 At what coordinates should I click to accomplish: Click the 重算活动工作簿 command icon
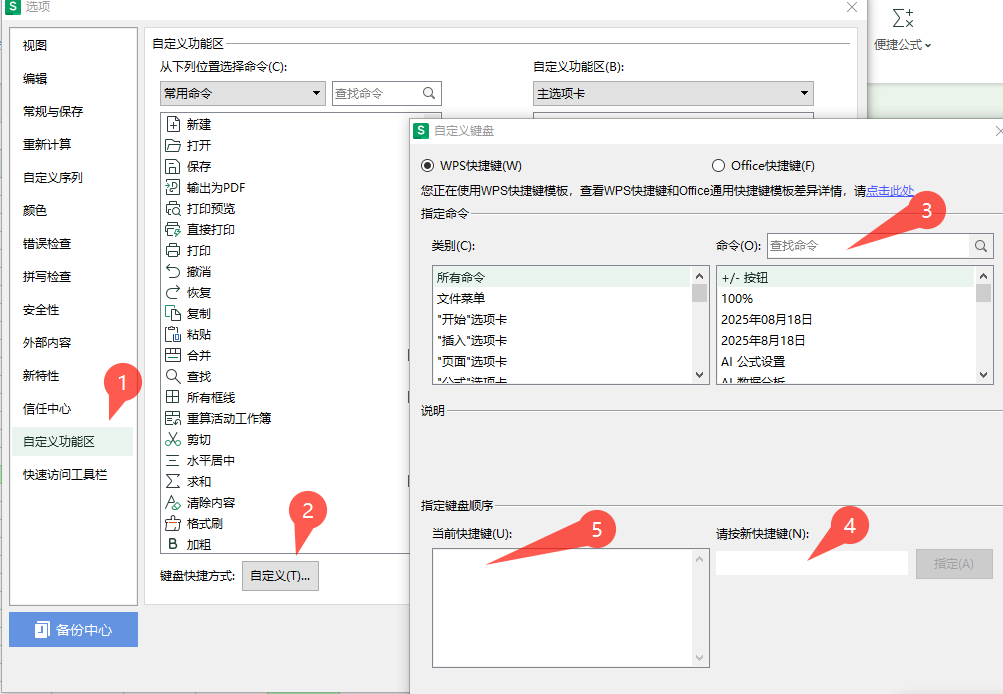point(173,418)
